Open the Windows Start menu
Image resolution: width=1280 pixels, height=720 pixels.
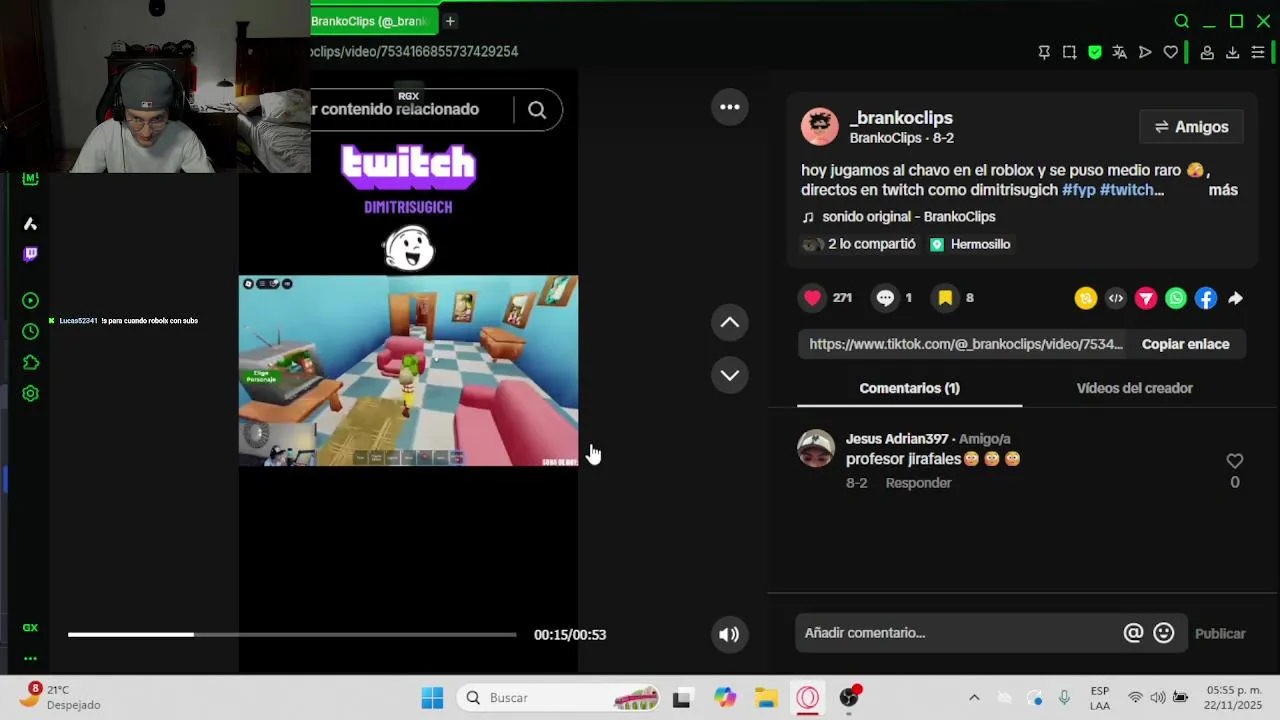coord(432,698)
